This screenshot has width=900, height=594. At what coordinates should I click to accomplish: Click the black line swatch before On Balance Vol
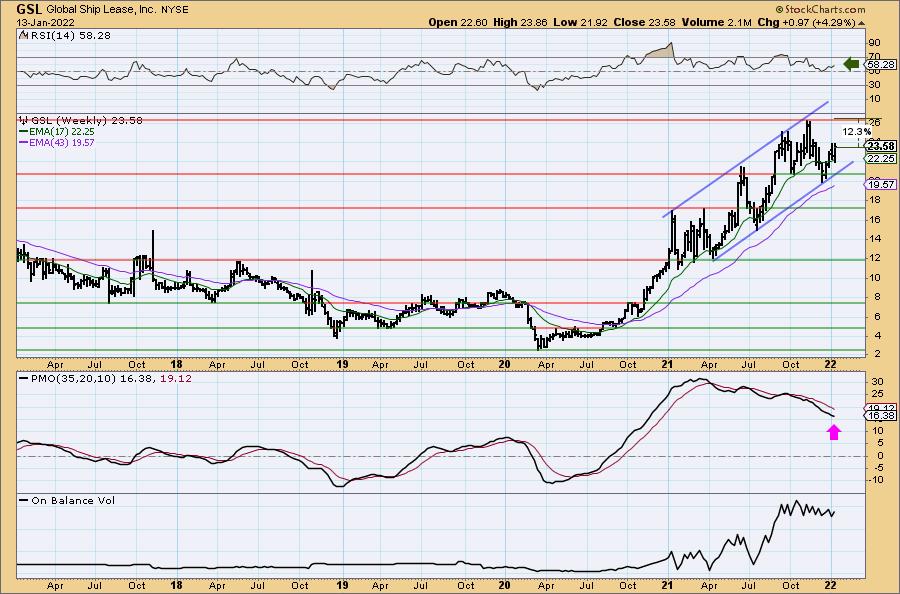click(24, 500)
